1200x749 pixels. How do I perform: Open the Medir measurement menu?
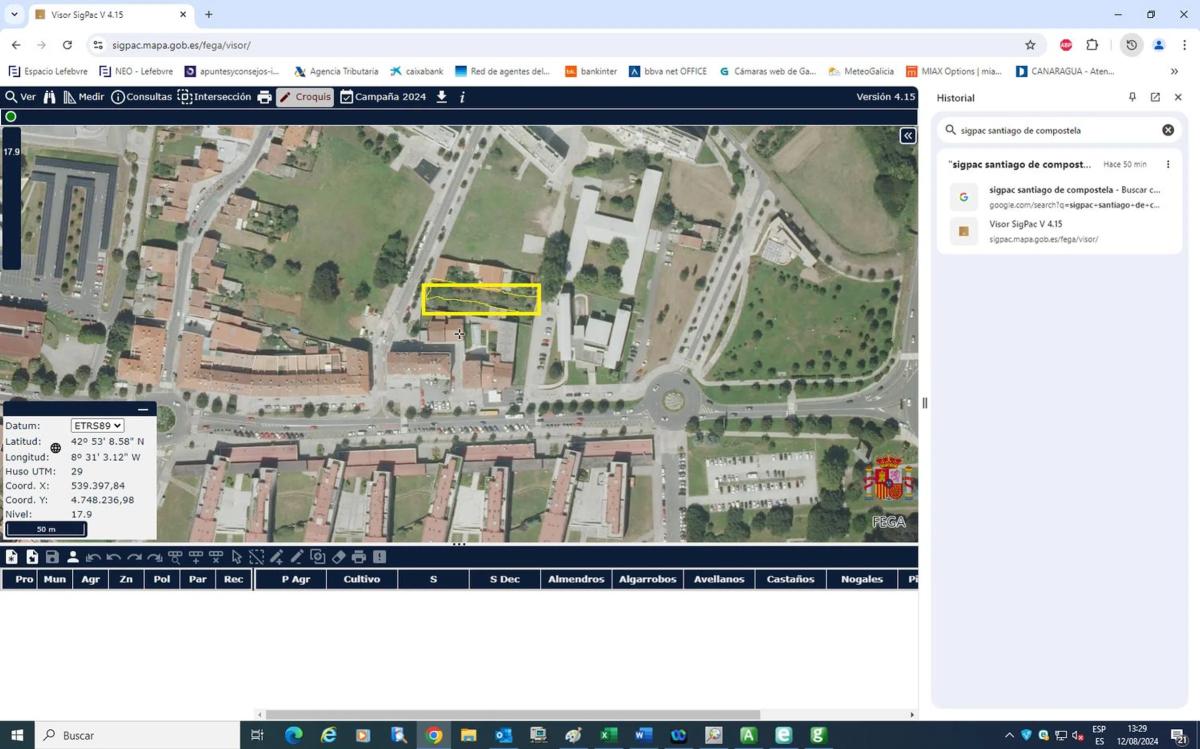84,97
